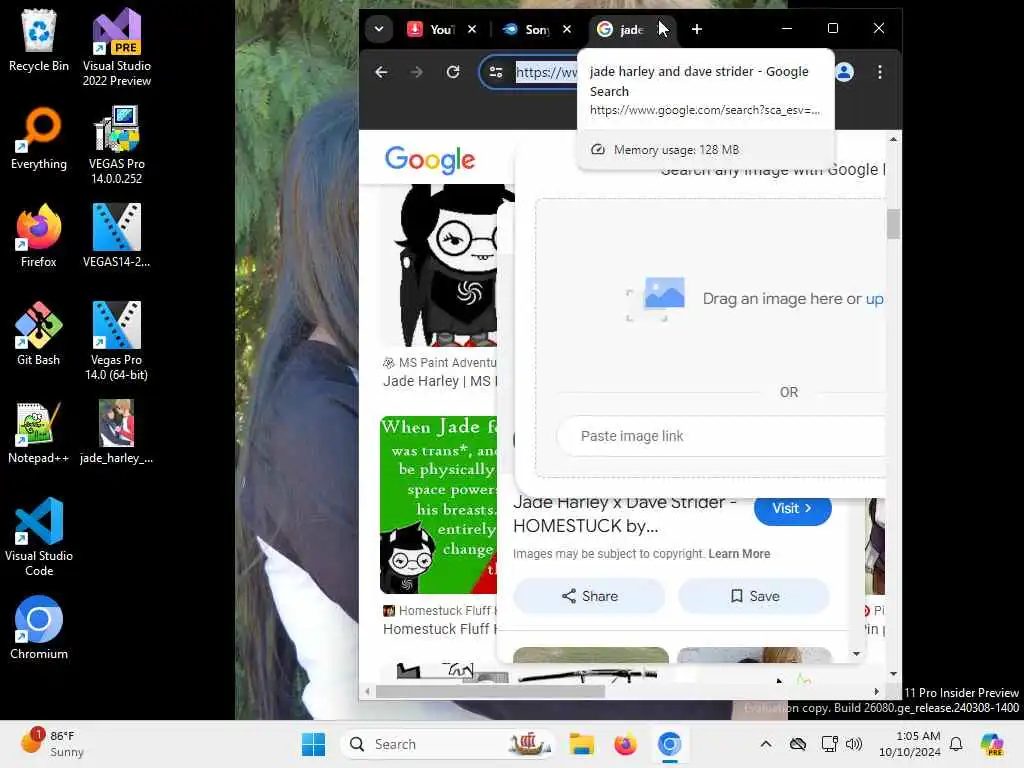Viewport: 1024px width, 768px height.
Task: Open File Explorer from taskbar
Action: click(x=581, y=744)
